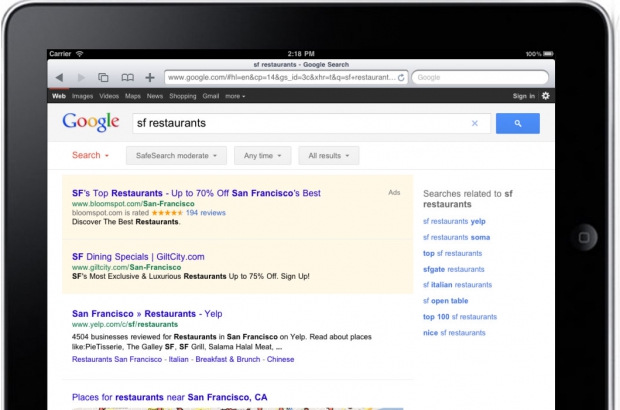
Task: Click the Google logo
Action: 91,122
